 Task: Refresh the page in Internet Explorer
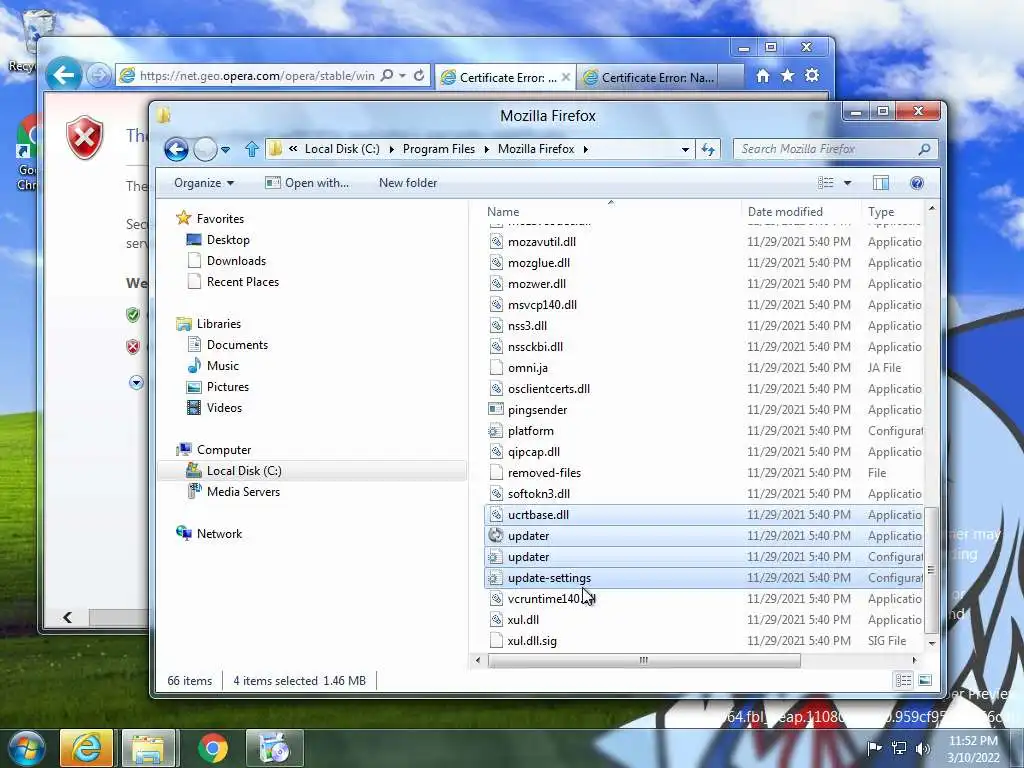(419, 76)
